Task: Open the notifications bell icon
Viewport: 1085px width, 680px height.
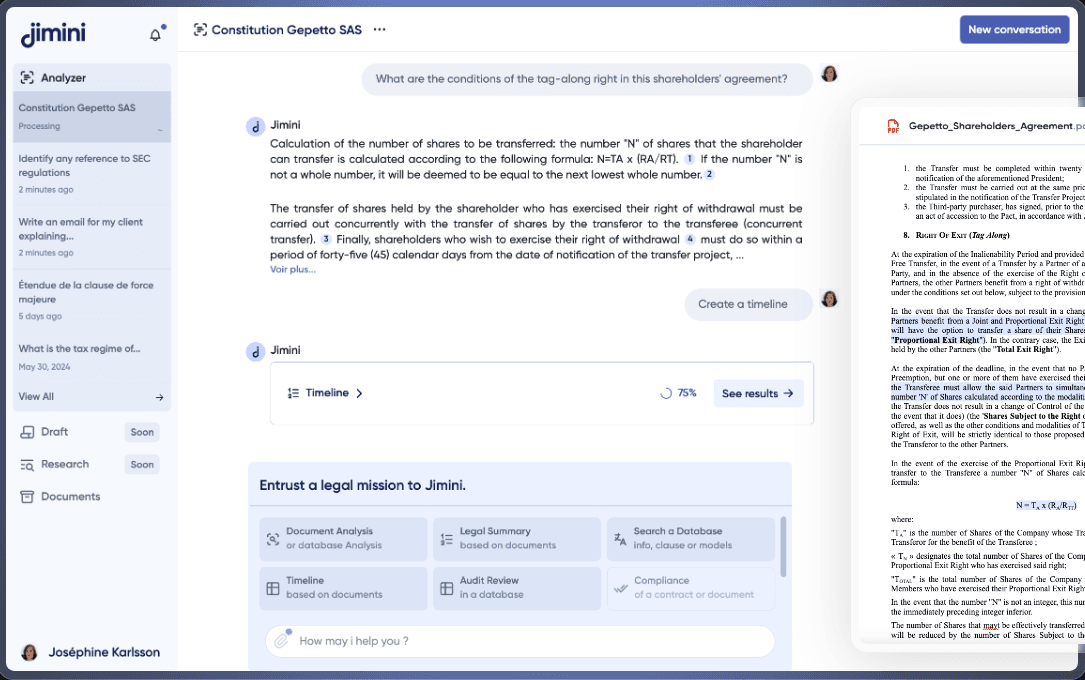Action: 156,35
